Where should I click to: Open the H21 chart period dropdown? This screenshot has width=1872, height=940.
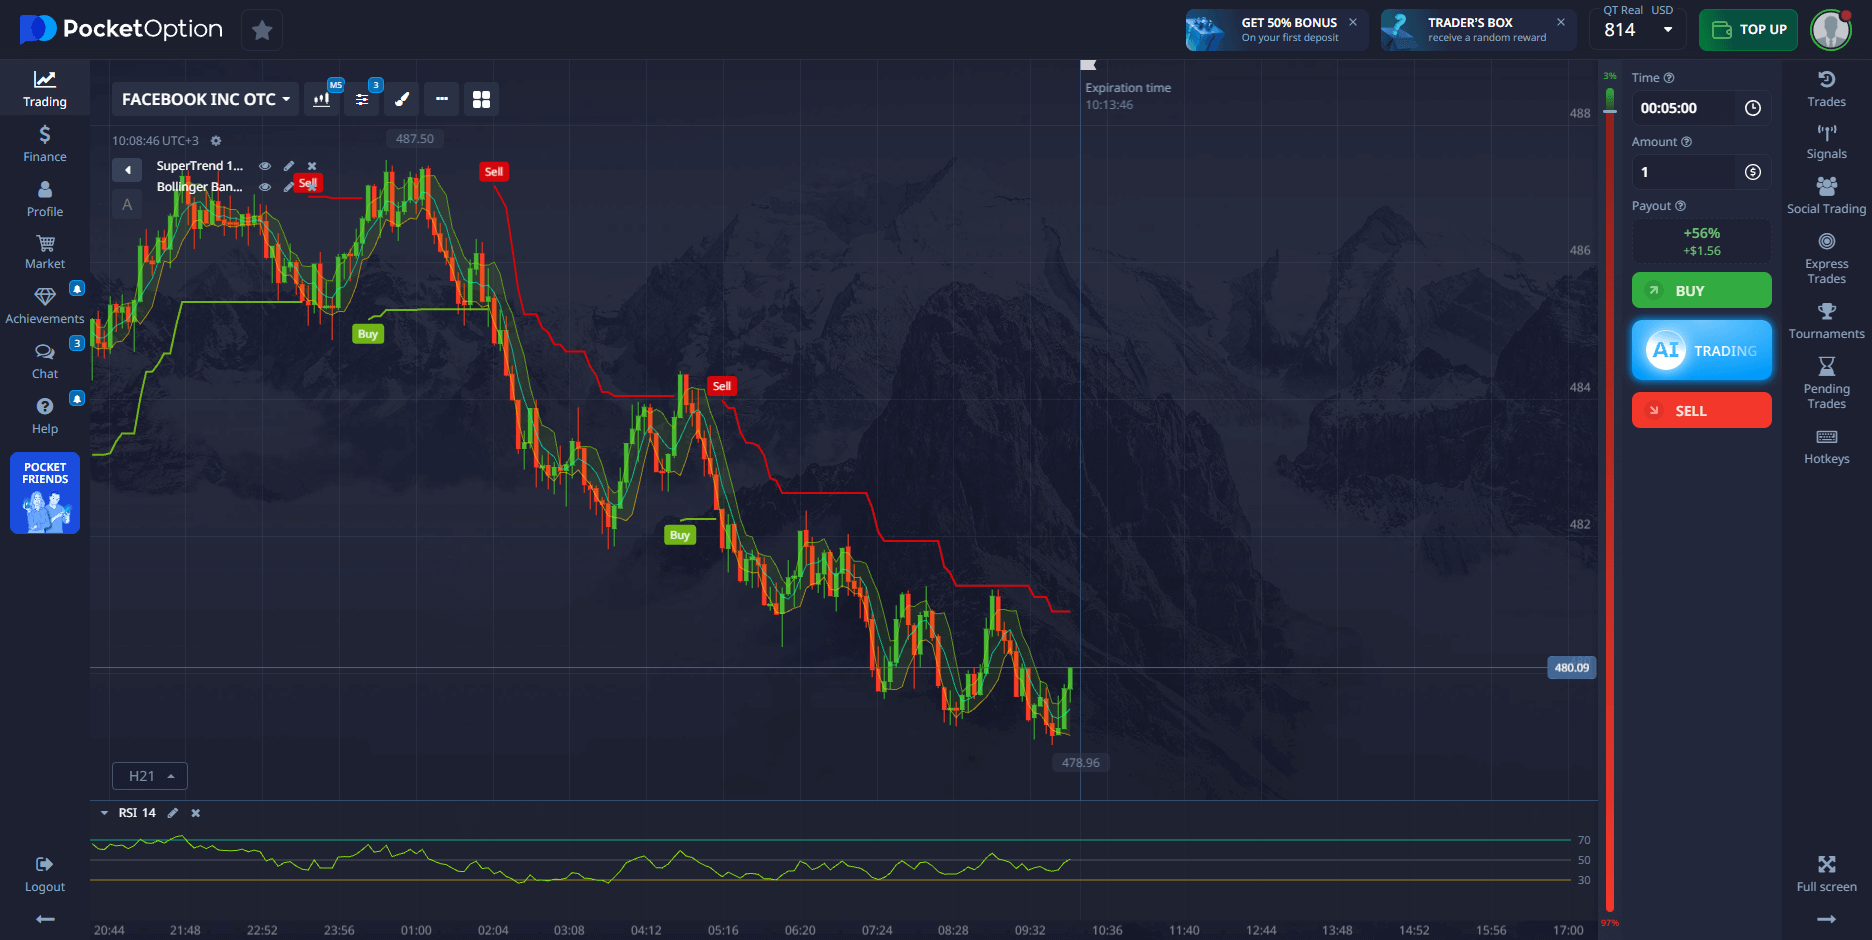point(150,776)
